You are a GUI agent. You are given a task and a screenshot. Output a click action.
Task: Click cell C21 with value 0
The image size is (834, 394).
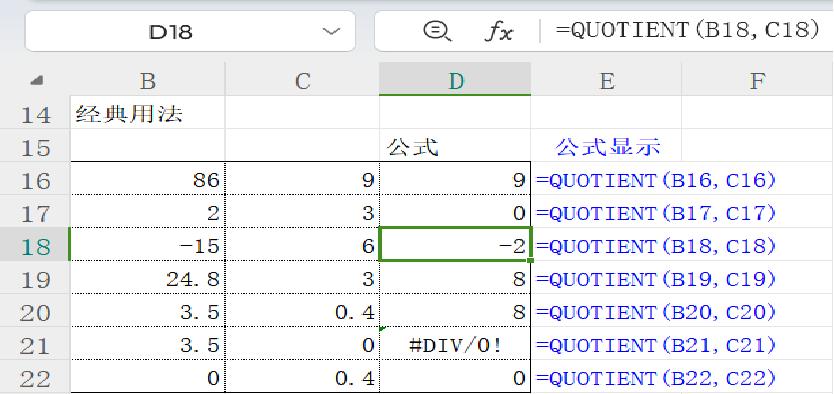[302, 343]
